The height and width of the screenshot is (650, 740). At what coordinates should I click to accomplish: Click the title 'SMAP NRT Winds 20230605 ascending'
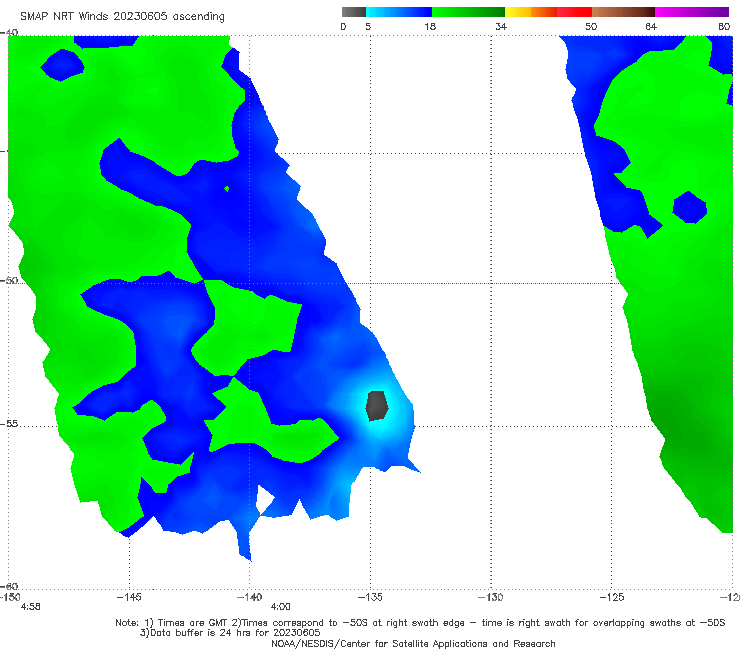pos(122,17)
